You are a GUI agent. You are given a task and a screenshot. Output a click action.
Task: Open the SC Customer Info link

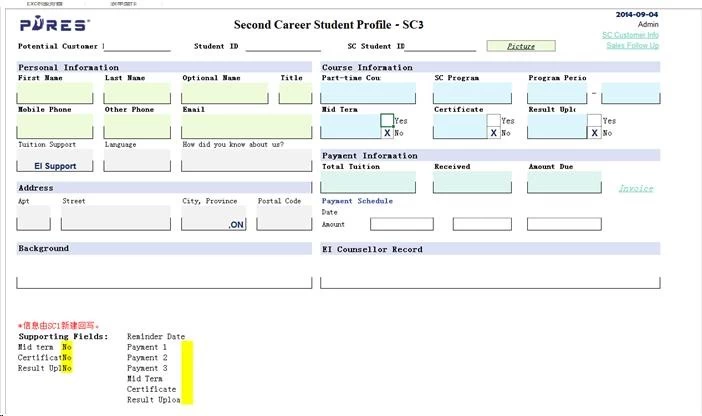click(x=630, y=35)
